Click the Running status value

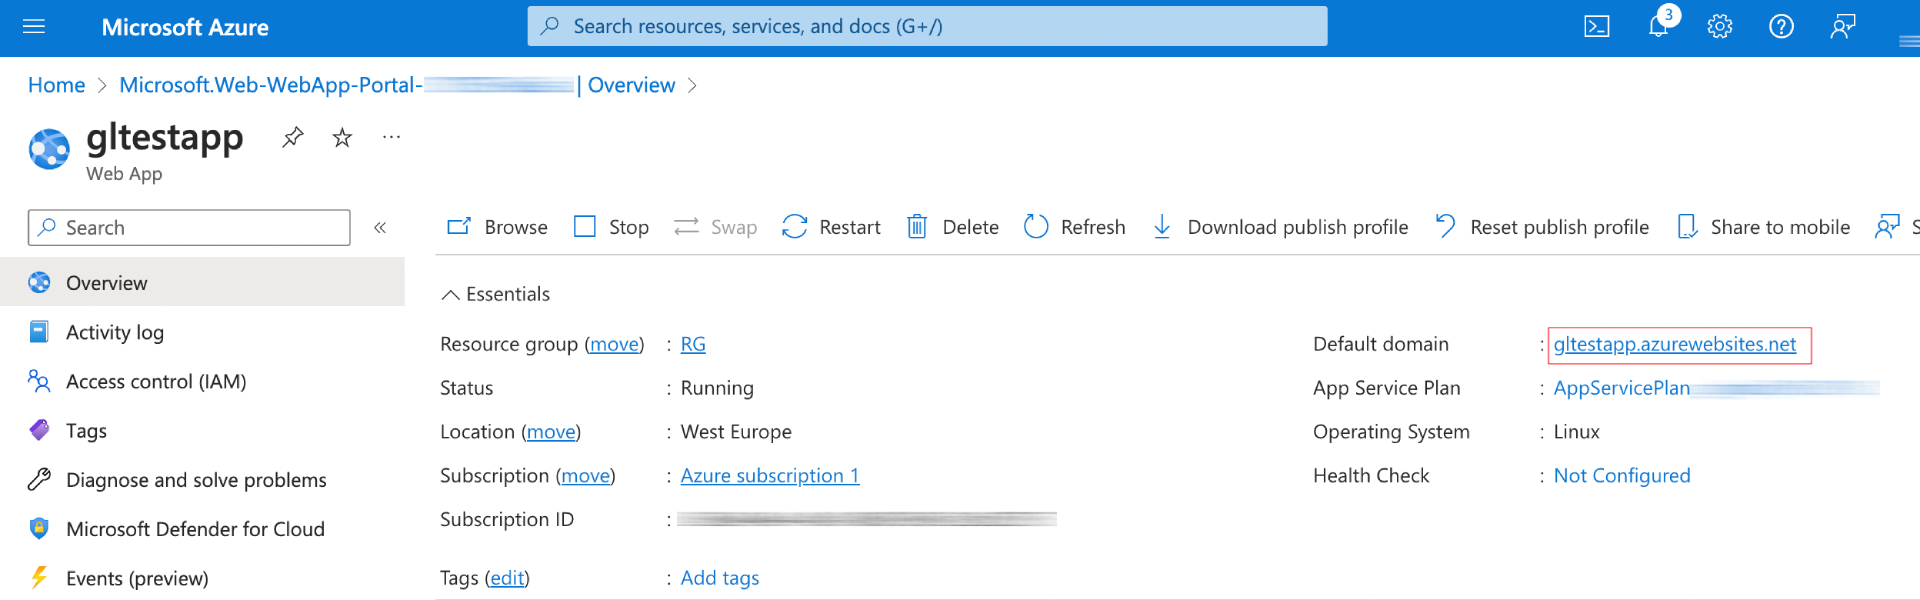point(717,388)
